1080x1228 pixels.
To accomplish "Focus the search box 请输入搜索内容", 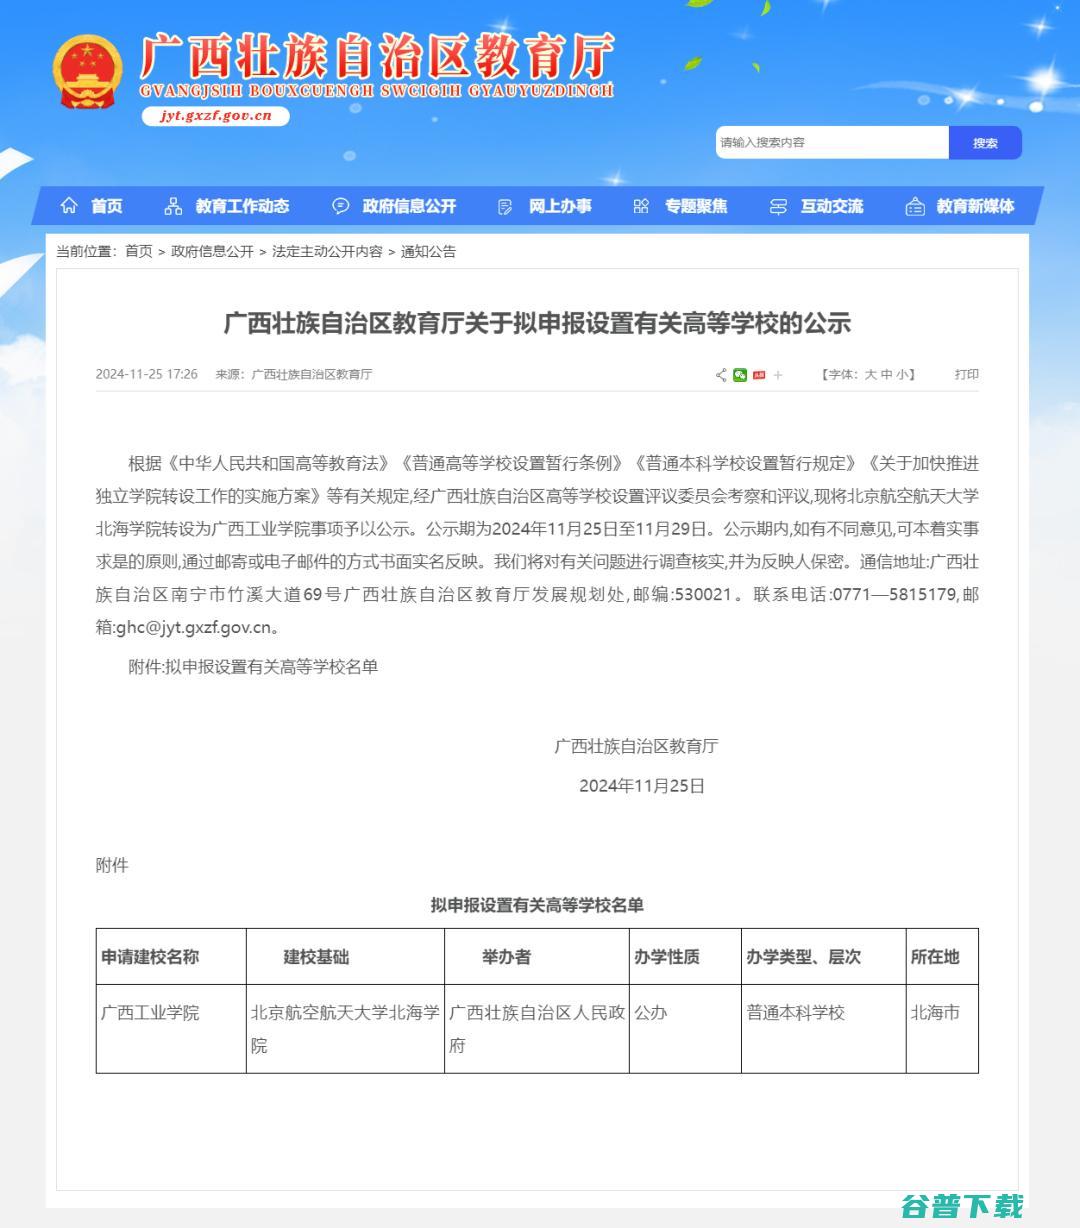I will pyautogui.click(x=832, y=142).
